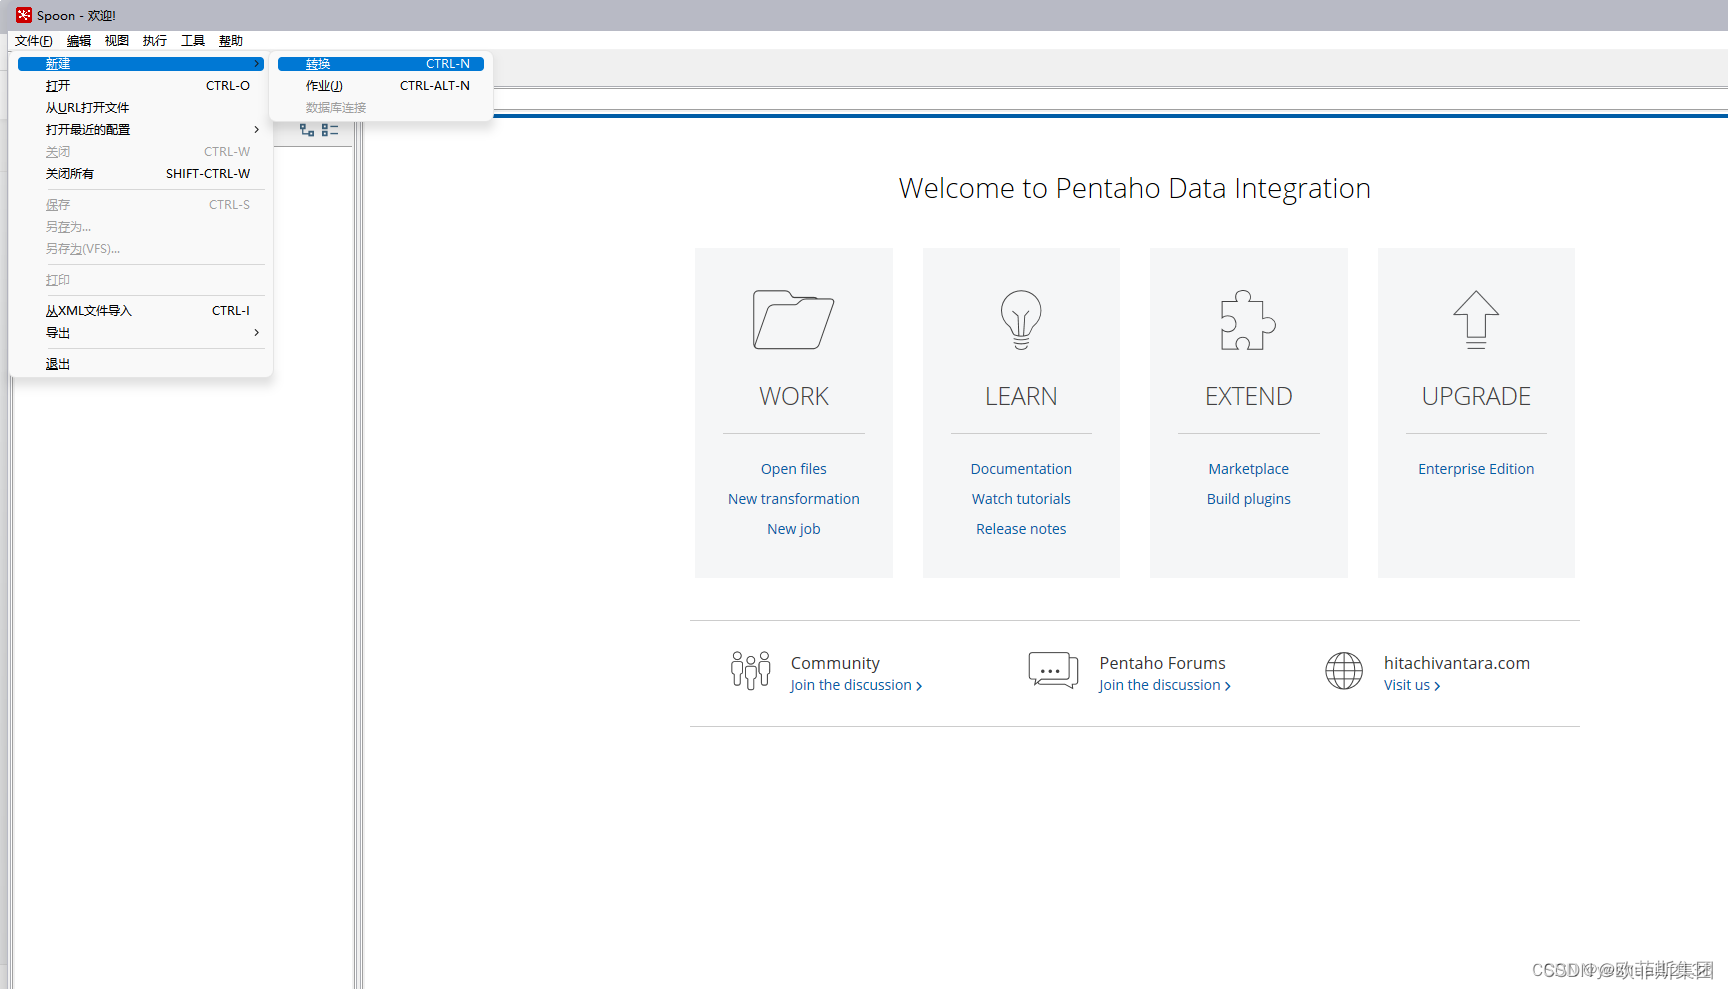Open the Release notes link

[x=1021, y=529]
